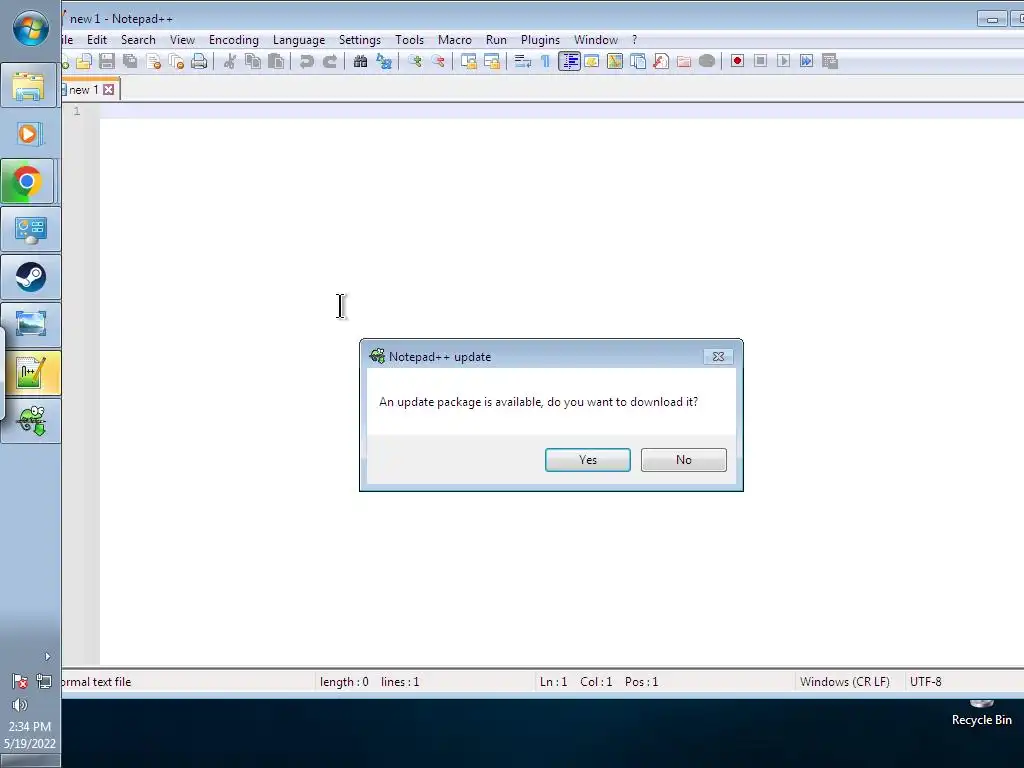Click the Replace toolbar icon
1024x768 pixels.
coord(384,61)
